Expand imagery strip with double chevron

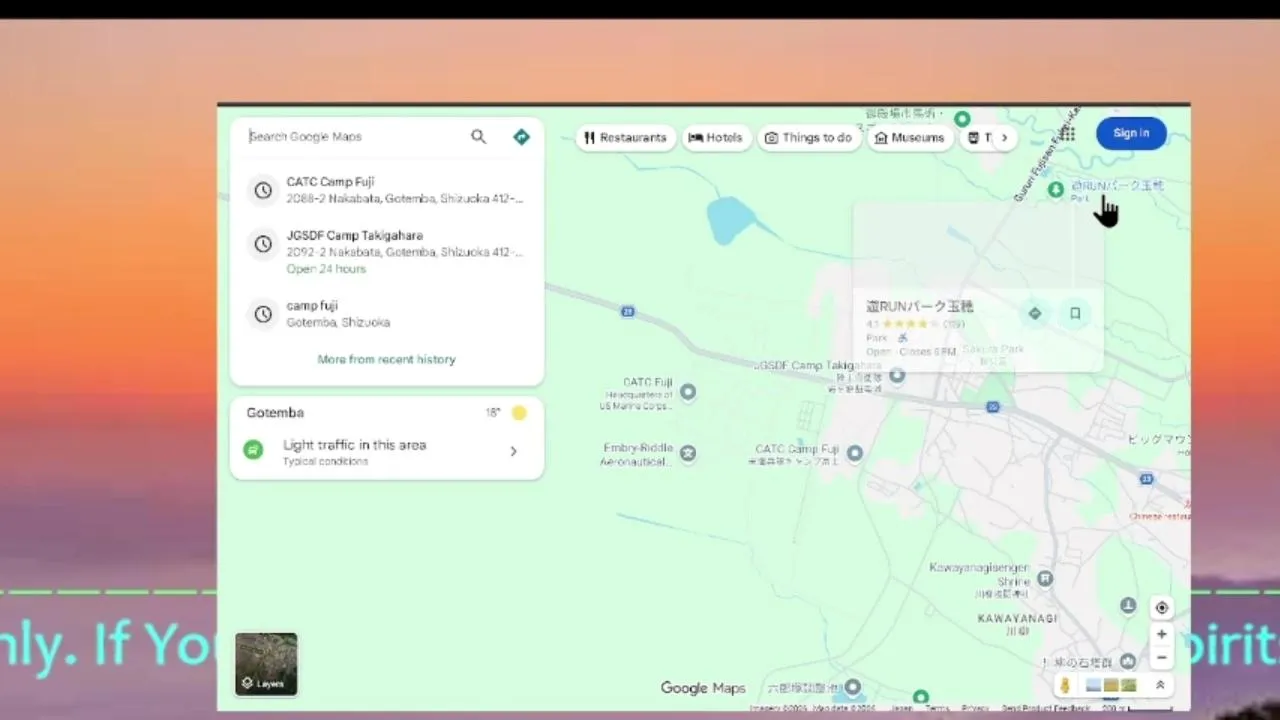1160,685
